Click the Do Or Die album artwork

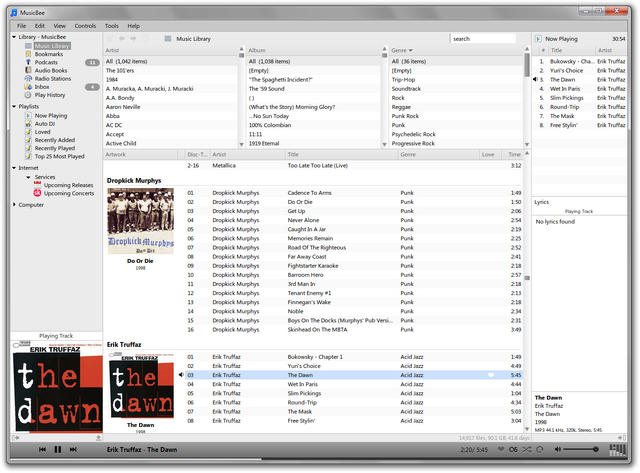pyautogui.click(x=140, y=221)
